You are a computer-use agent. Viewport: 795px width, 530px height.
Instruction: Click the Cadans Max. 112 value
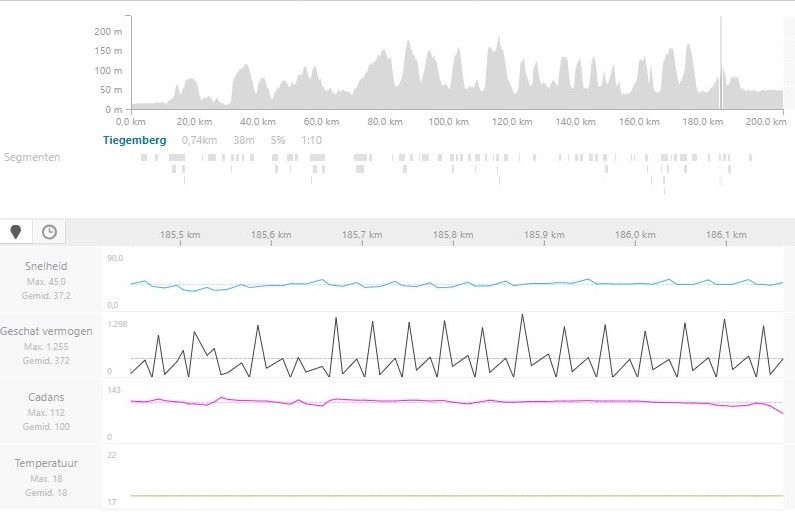(46, 413)
